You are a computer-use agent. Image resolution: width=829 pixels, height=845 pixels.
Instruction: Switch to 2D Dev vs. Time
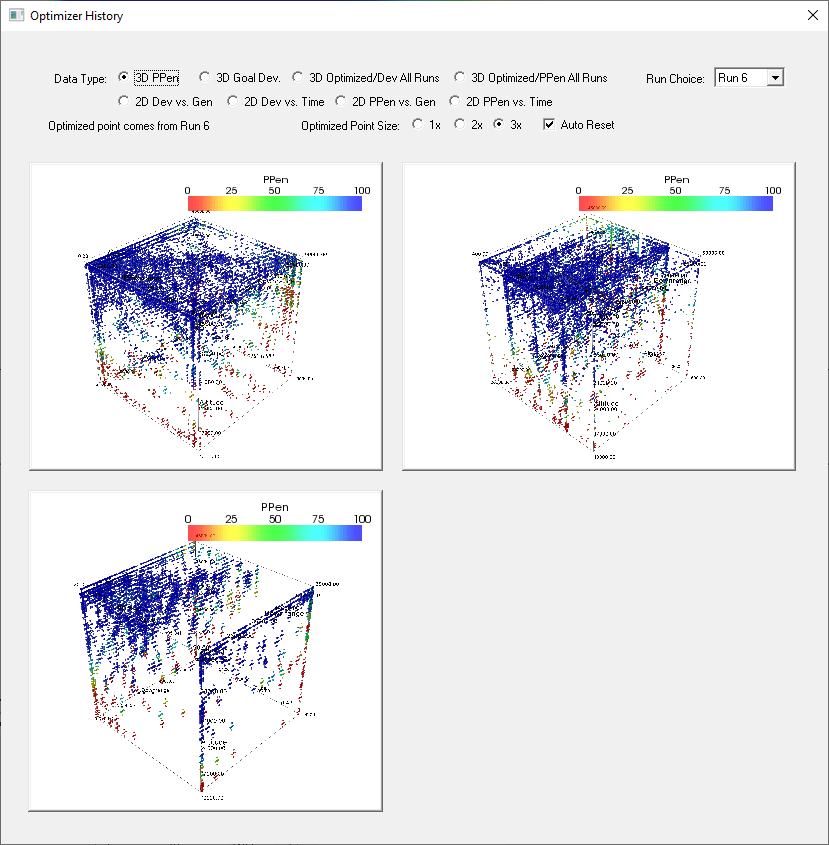(x=233, y=101)
